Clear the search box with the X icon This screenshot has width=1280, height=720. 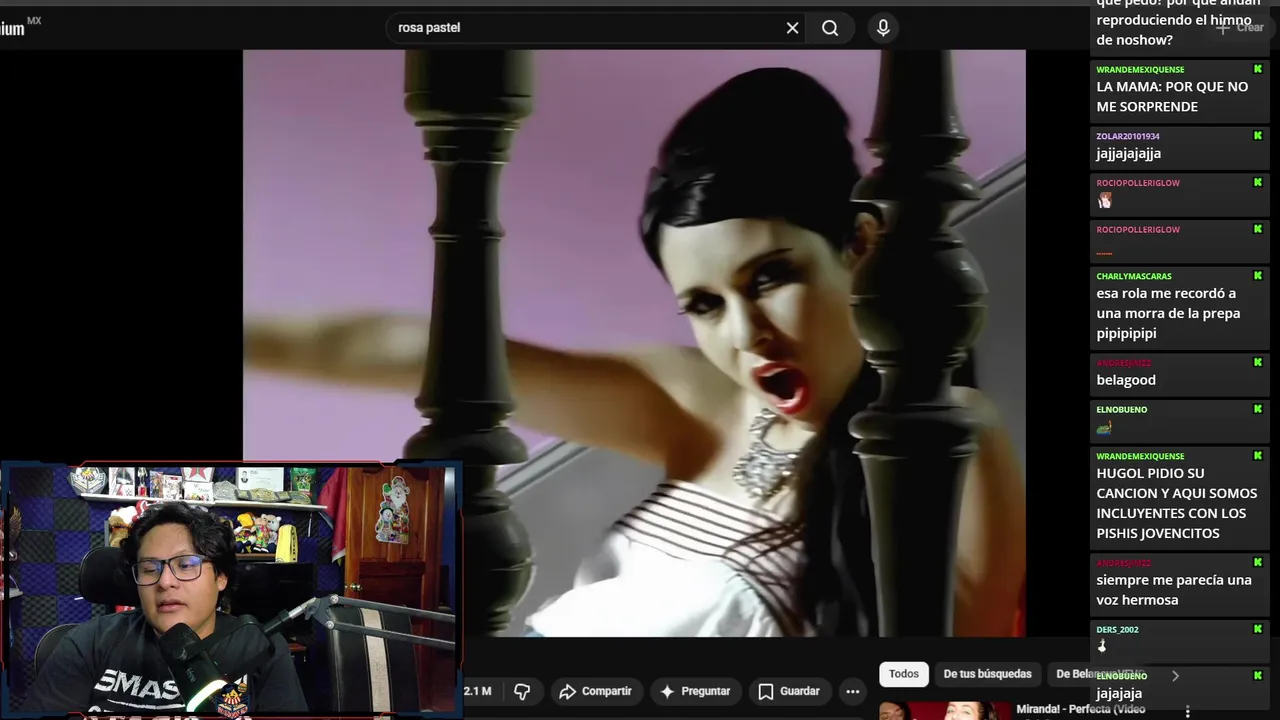[x=792, y=28]
